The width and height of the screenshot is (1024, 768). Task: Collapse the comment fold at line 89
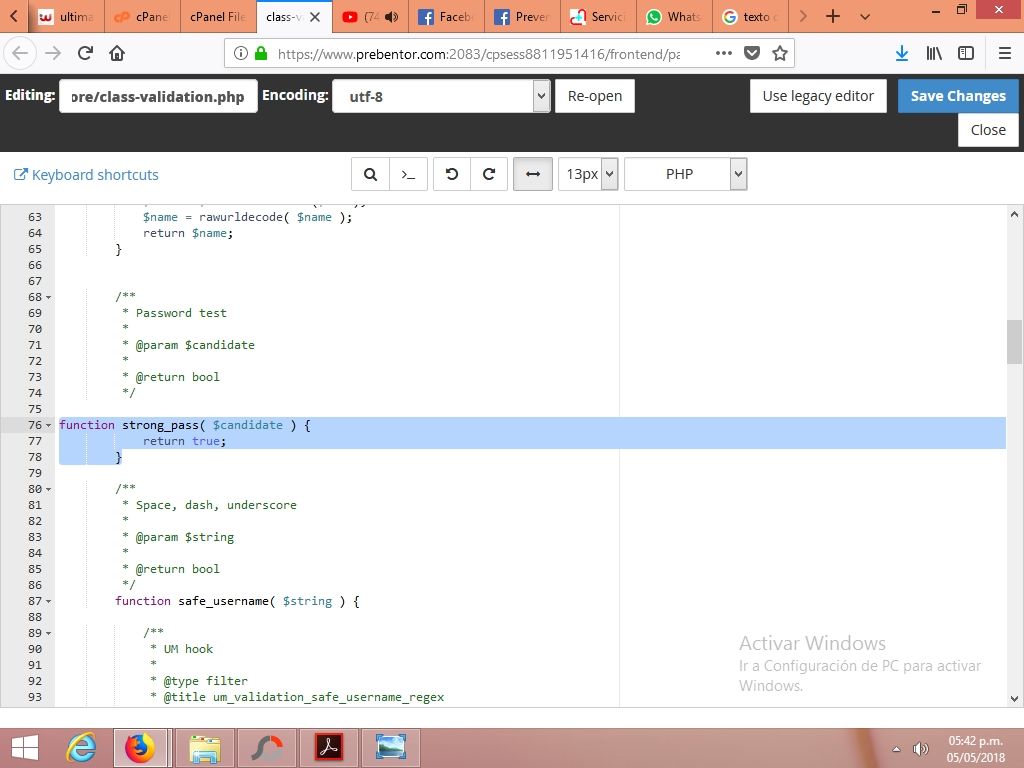pos(48,633)
